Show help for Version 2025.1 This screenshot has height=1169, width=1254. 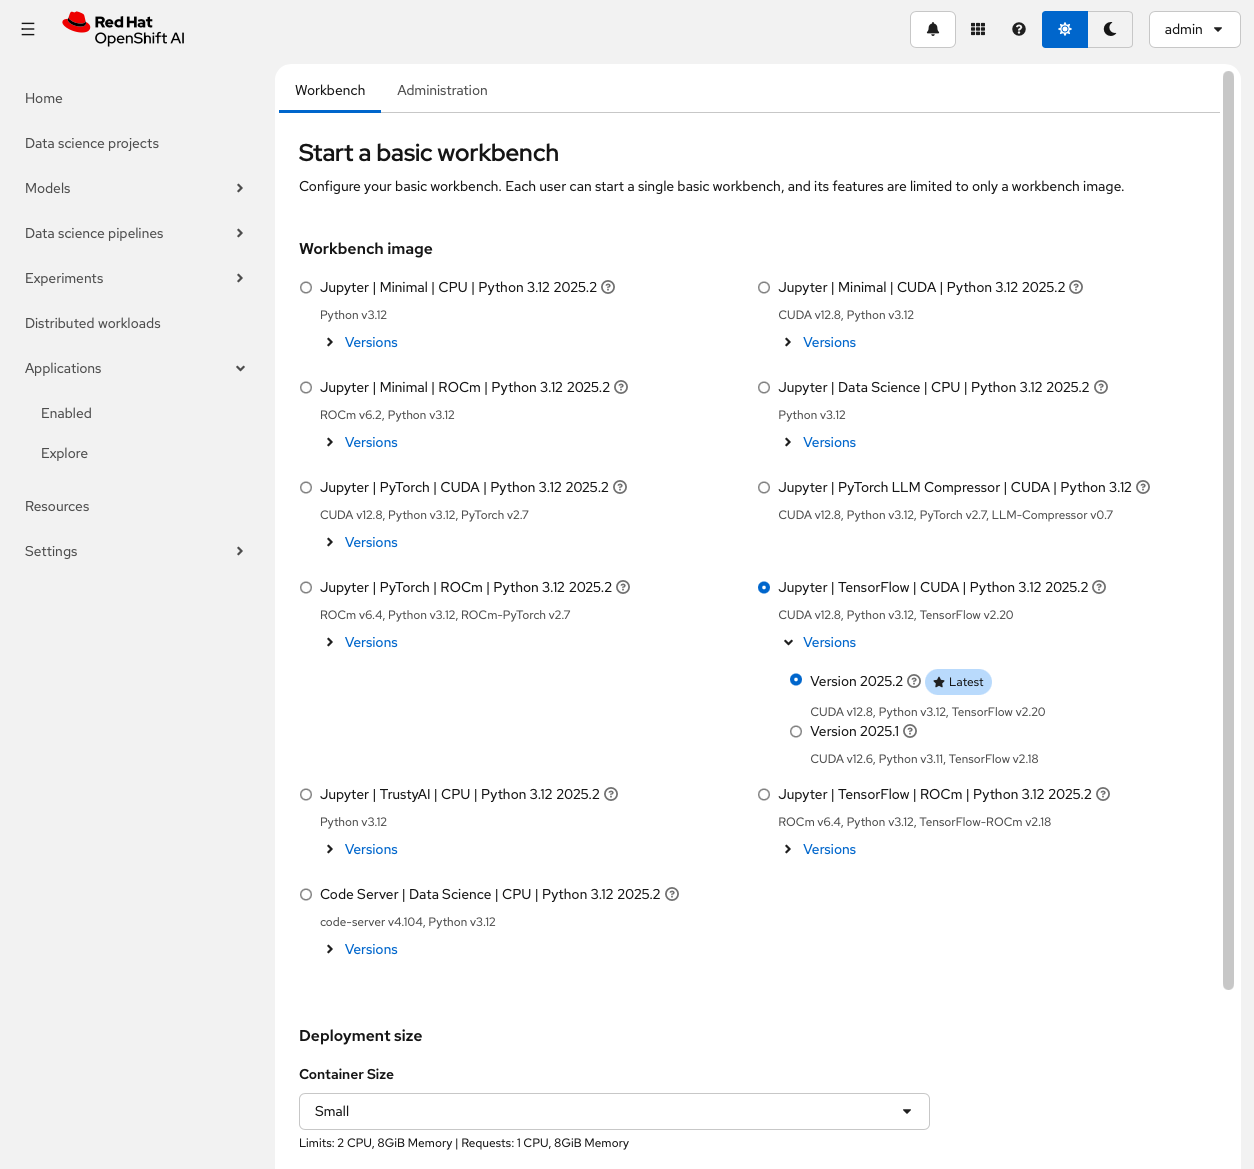point(910,731)
